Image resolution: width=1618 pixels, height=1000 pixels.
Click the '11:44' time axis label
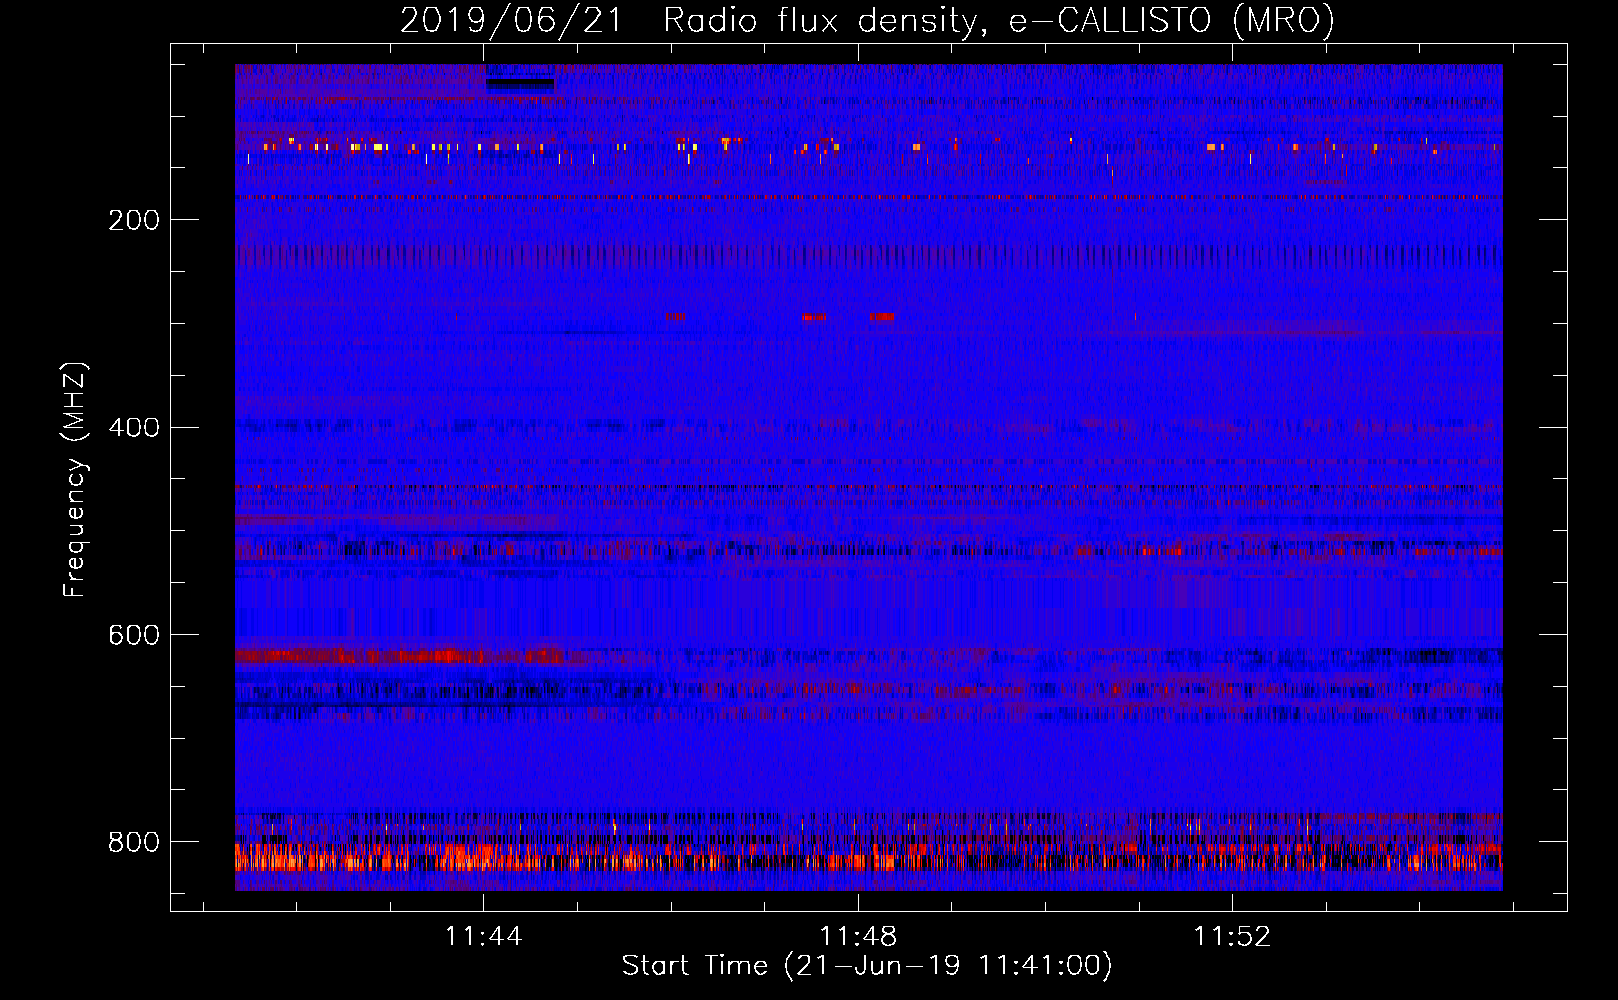[484, 937]
